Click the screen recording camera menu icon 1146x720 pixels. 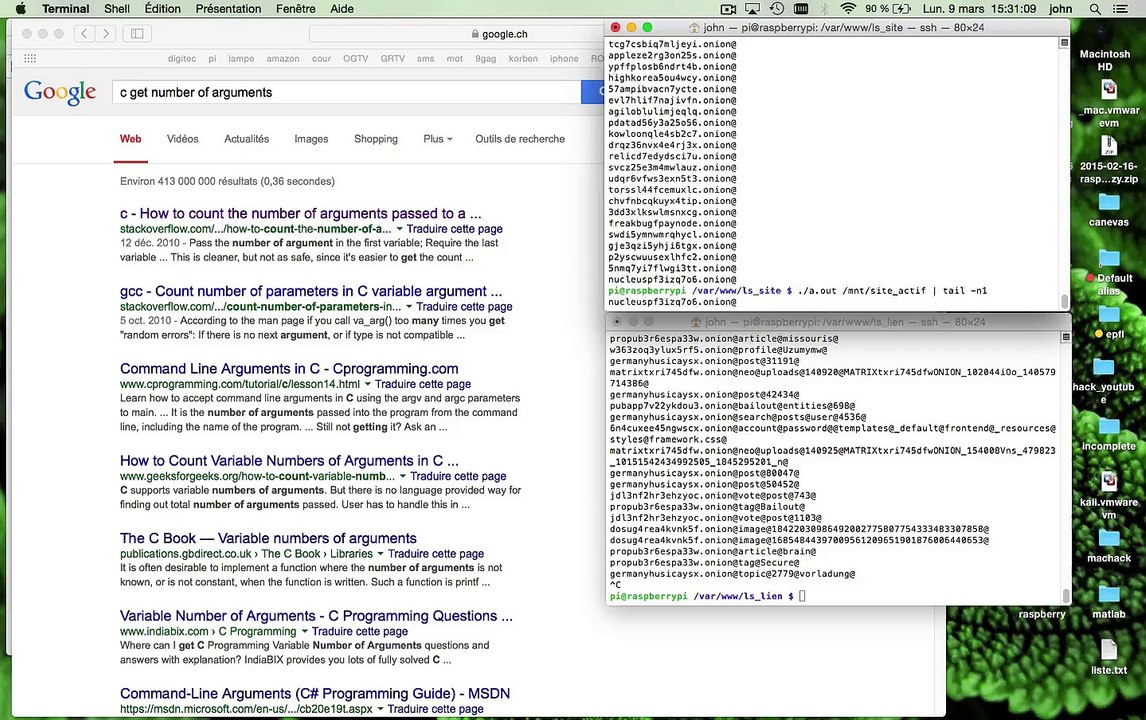728,9
